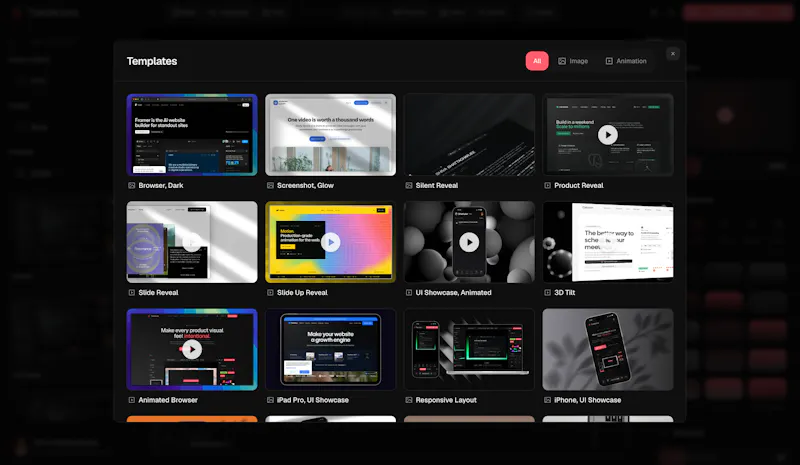This screenshot has height=465, width=800.
Task: Select the Silent Reveal label text
Action: click(x=437, y=185)
